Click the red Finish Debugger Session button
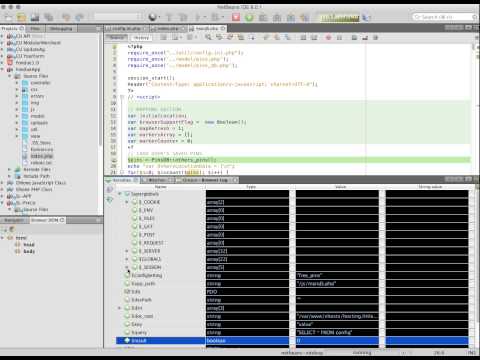The height and width of the screenshot is (360, 480). click(x=236, y=17)
